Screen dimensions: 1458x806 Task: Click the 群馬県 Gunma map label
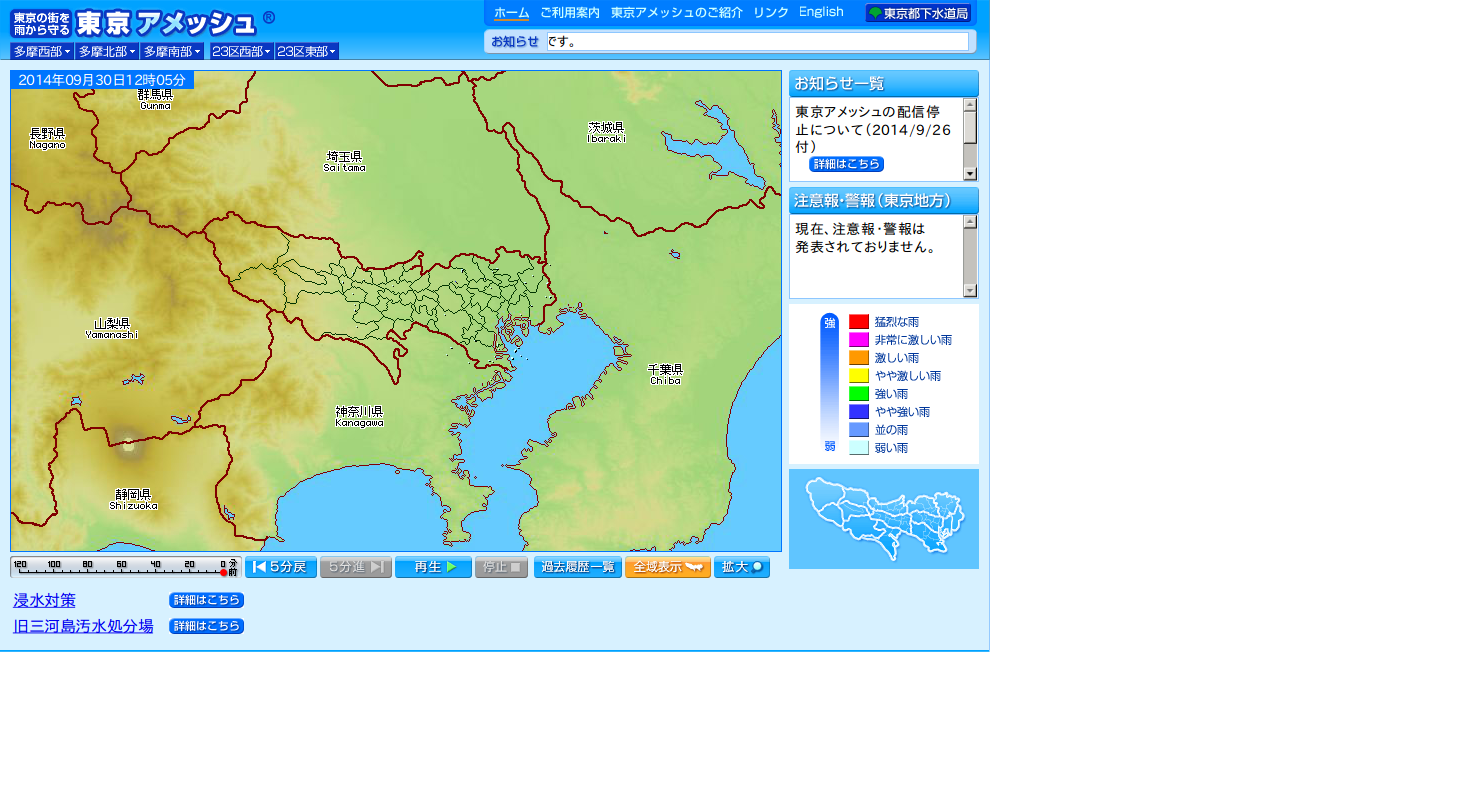155,99
